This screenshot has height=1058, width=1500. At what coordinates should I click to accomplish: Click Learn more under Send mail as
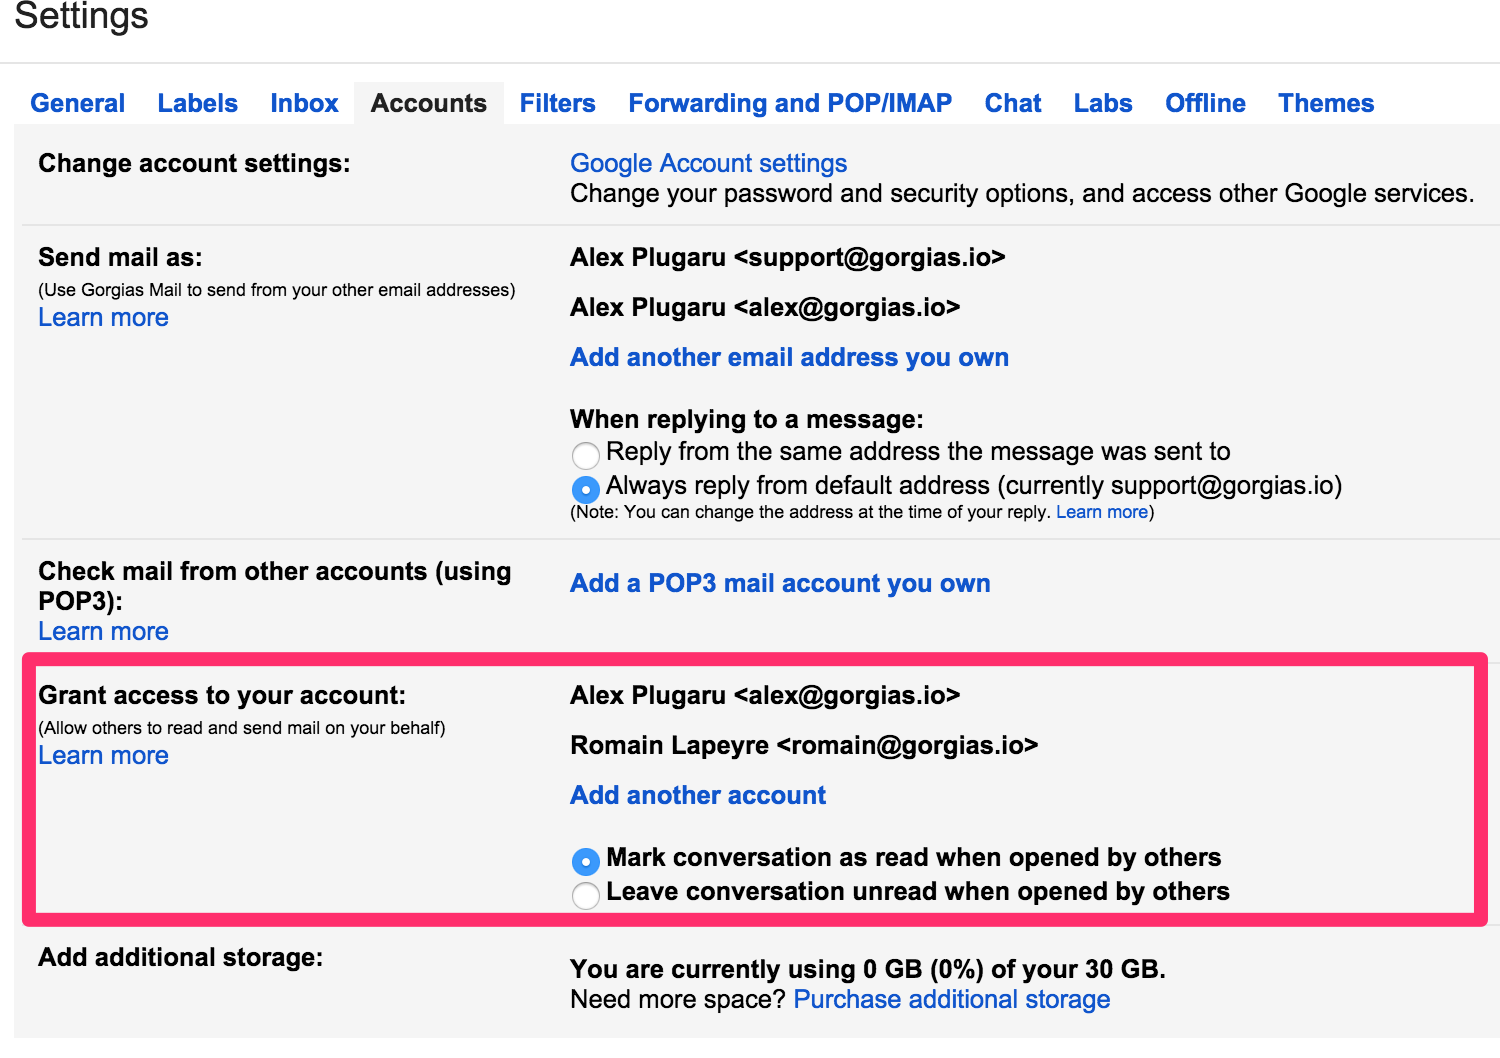tap(103, 317)
